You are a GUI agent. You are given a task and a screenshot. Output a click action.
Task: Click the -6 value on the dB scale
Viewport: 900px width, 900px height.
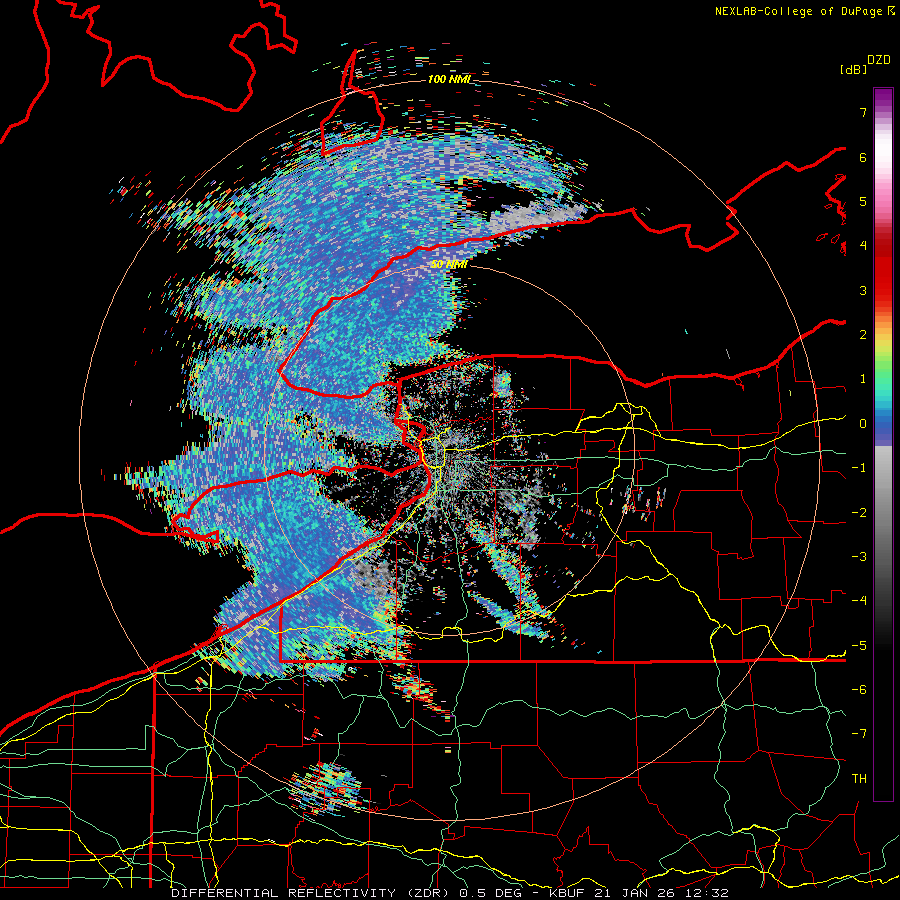tap(859, 690)
